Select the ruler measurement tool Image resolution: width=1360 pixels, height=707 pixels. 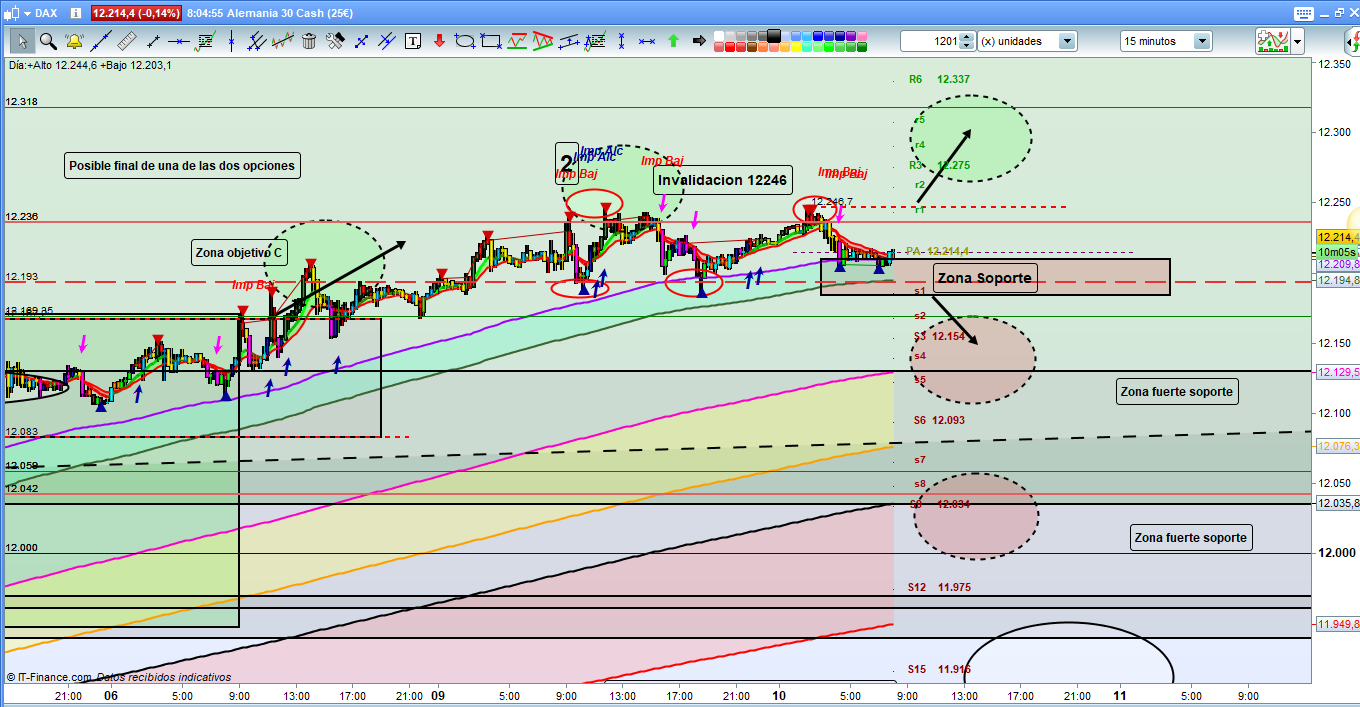pos(126,41)
